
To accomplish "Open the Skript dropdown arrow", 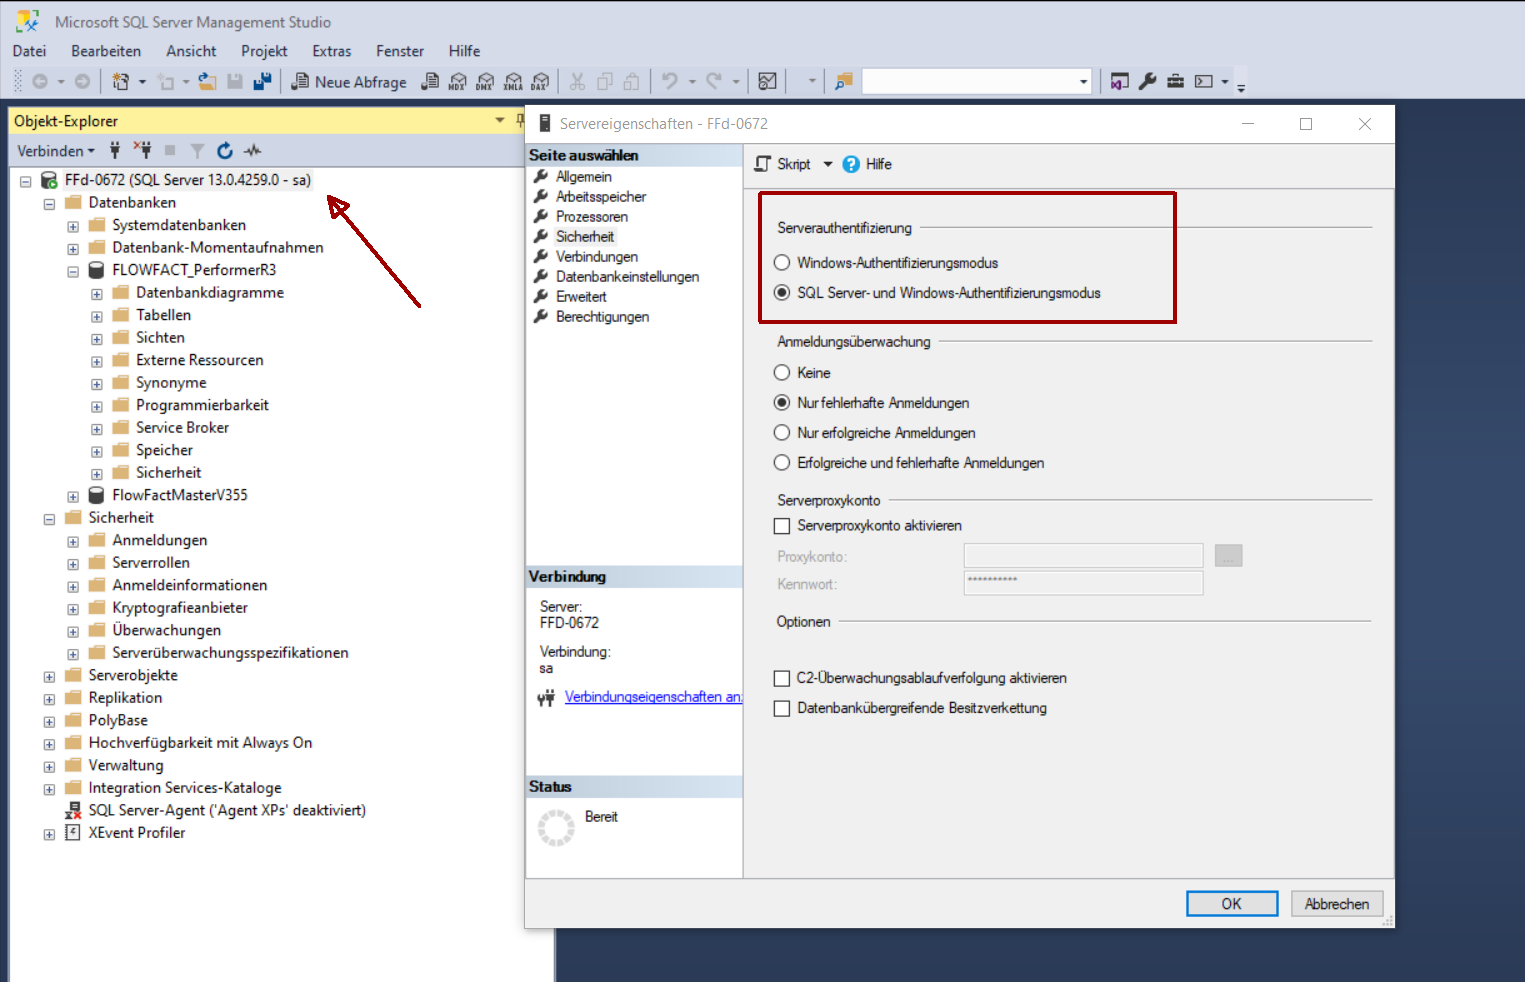I will coord(828,164).
